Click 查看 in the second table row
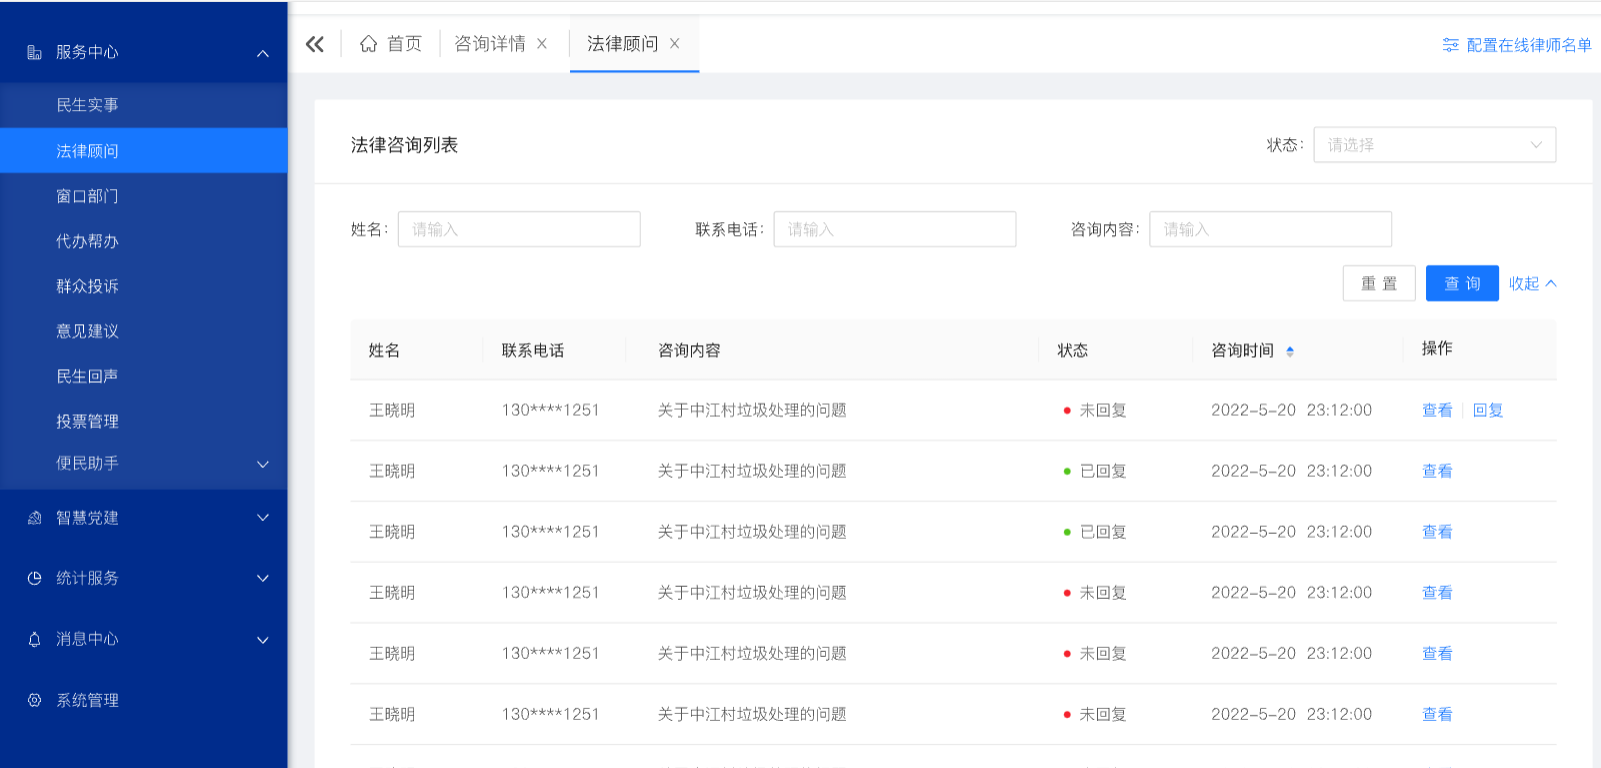 point(1437,471)
